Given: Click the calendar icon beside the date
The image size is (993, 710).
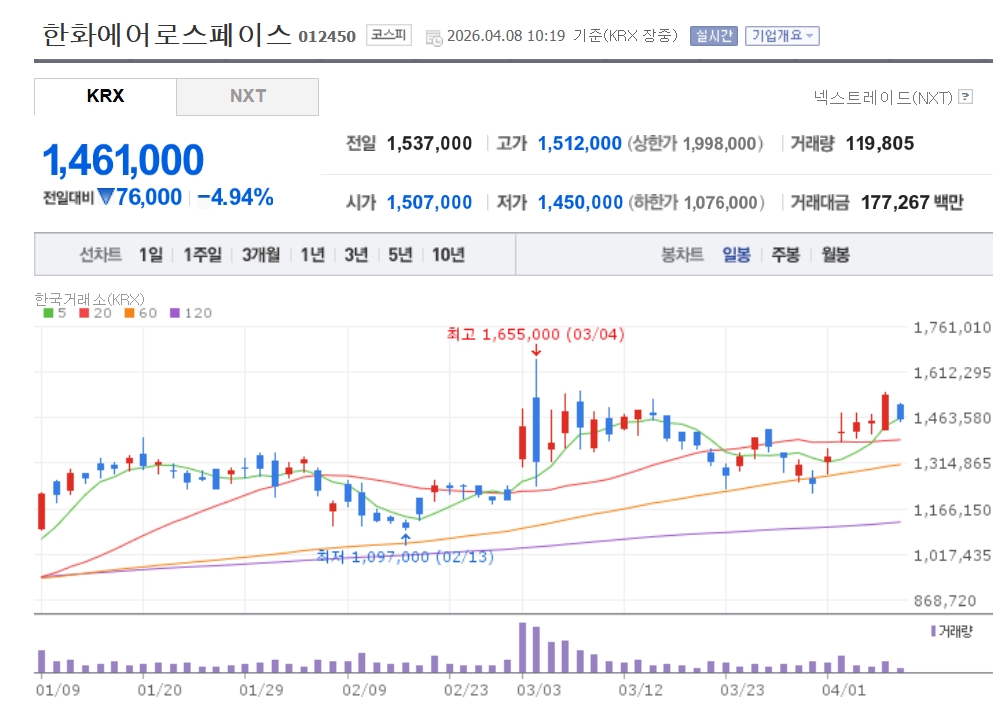Looking at the screenshot, I should click(x=434, y=38).
